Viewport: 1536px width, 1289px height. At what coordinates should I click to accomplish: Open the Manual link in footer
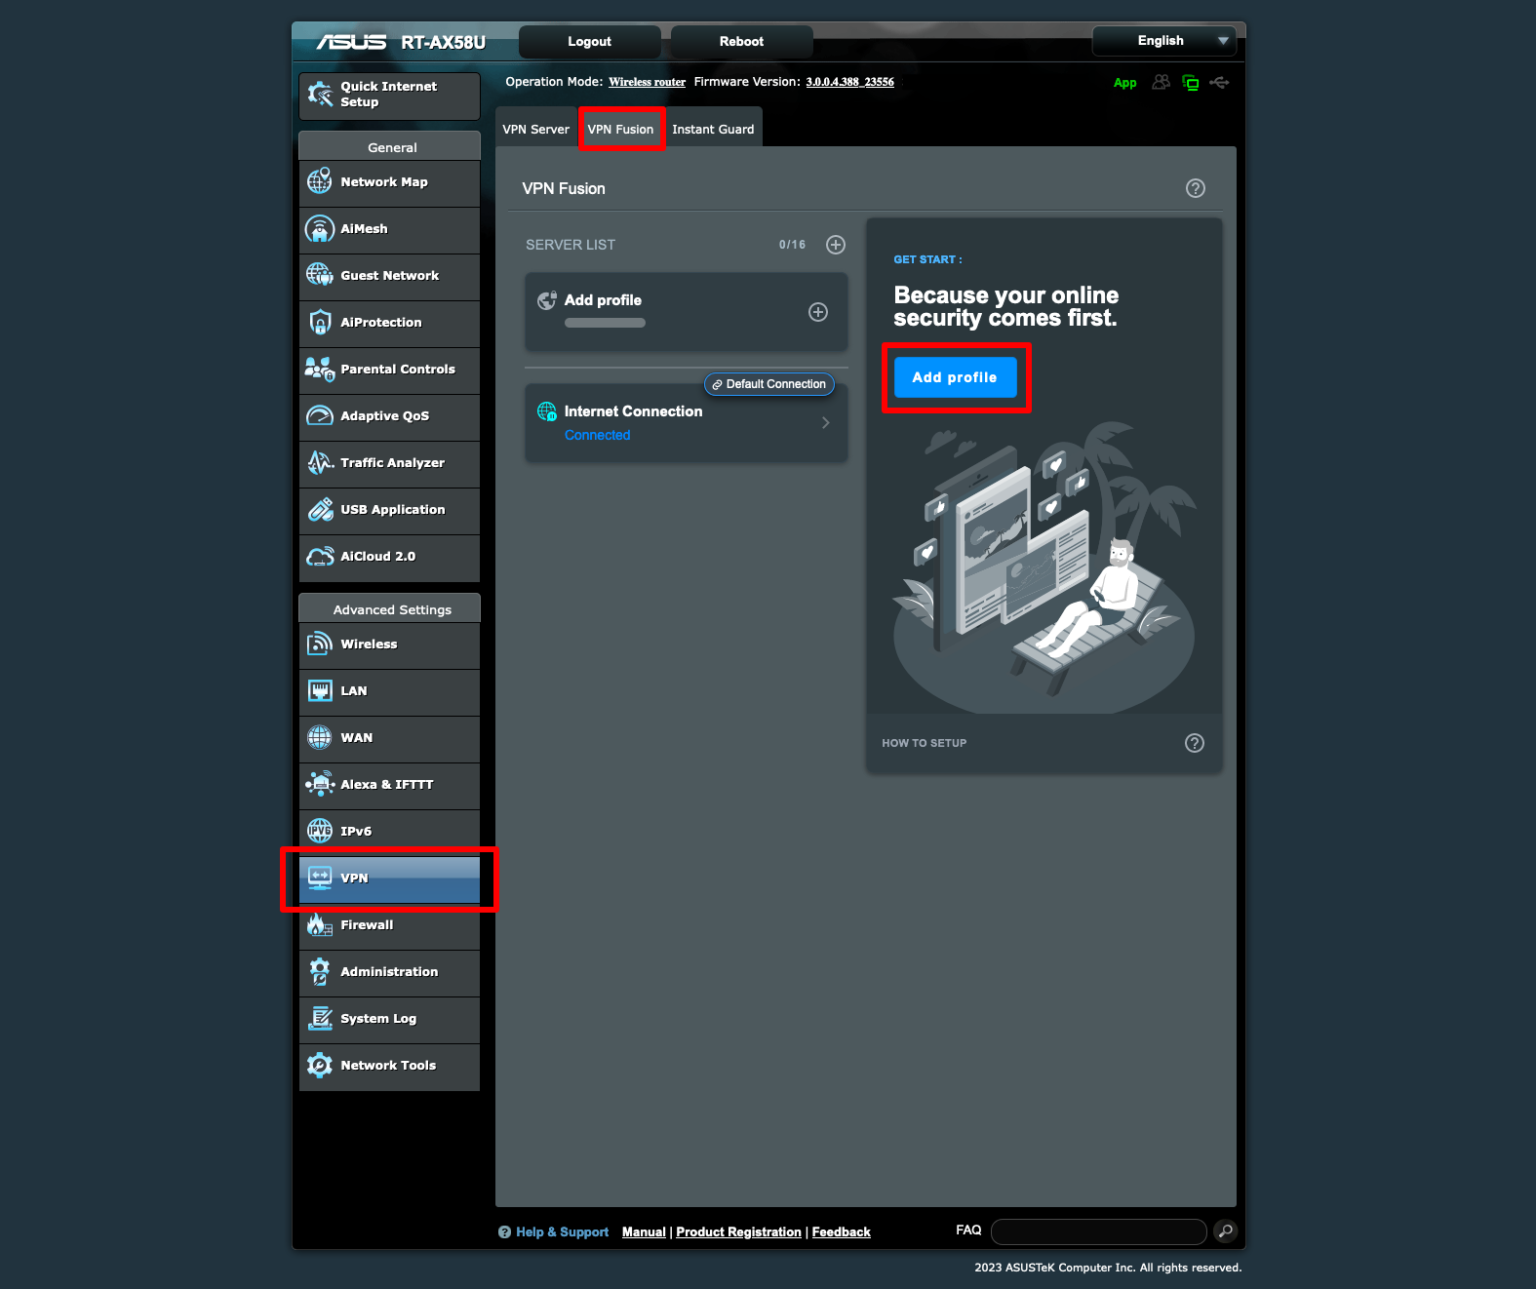643,1232
